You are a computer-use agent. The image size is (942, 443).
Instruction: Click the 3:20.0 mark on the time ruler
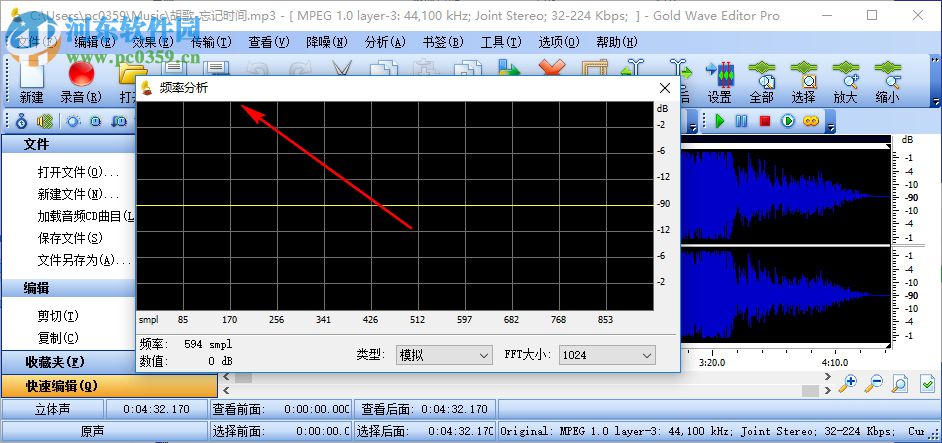[713, 362]
